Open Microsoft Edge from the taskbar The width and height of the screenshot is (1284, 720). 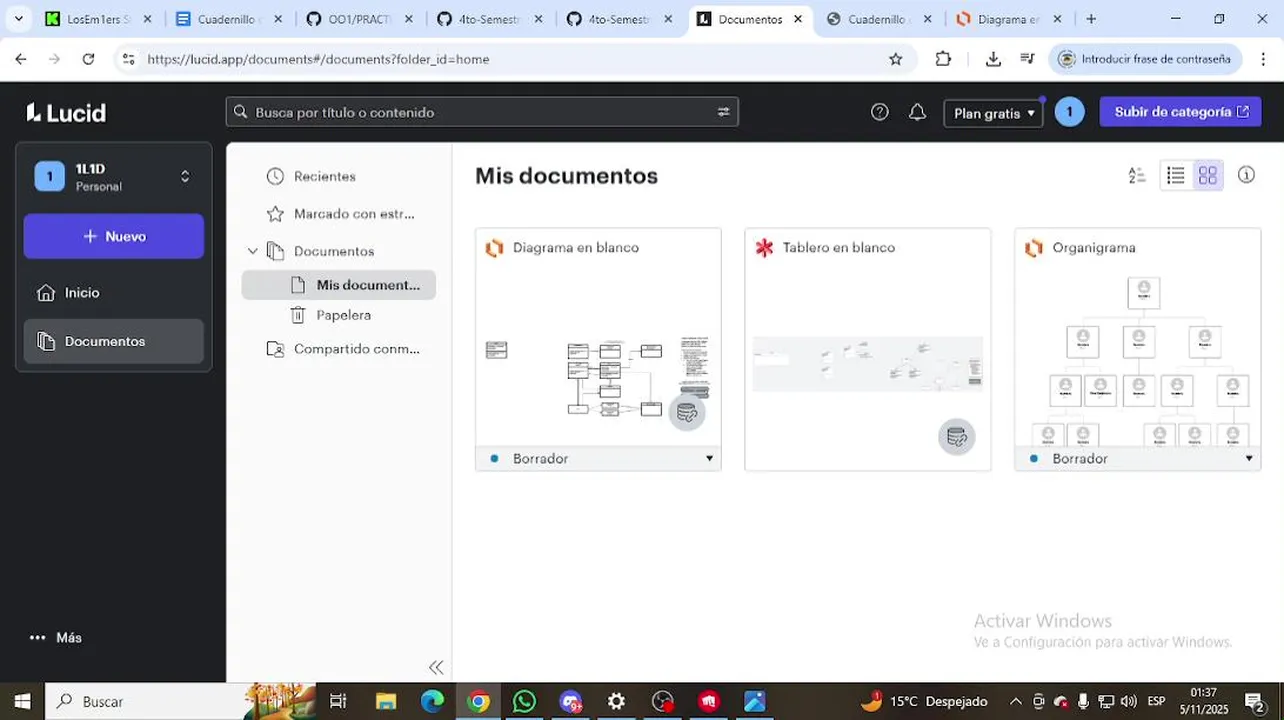pyautogui.click(x=432, y=701)
